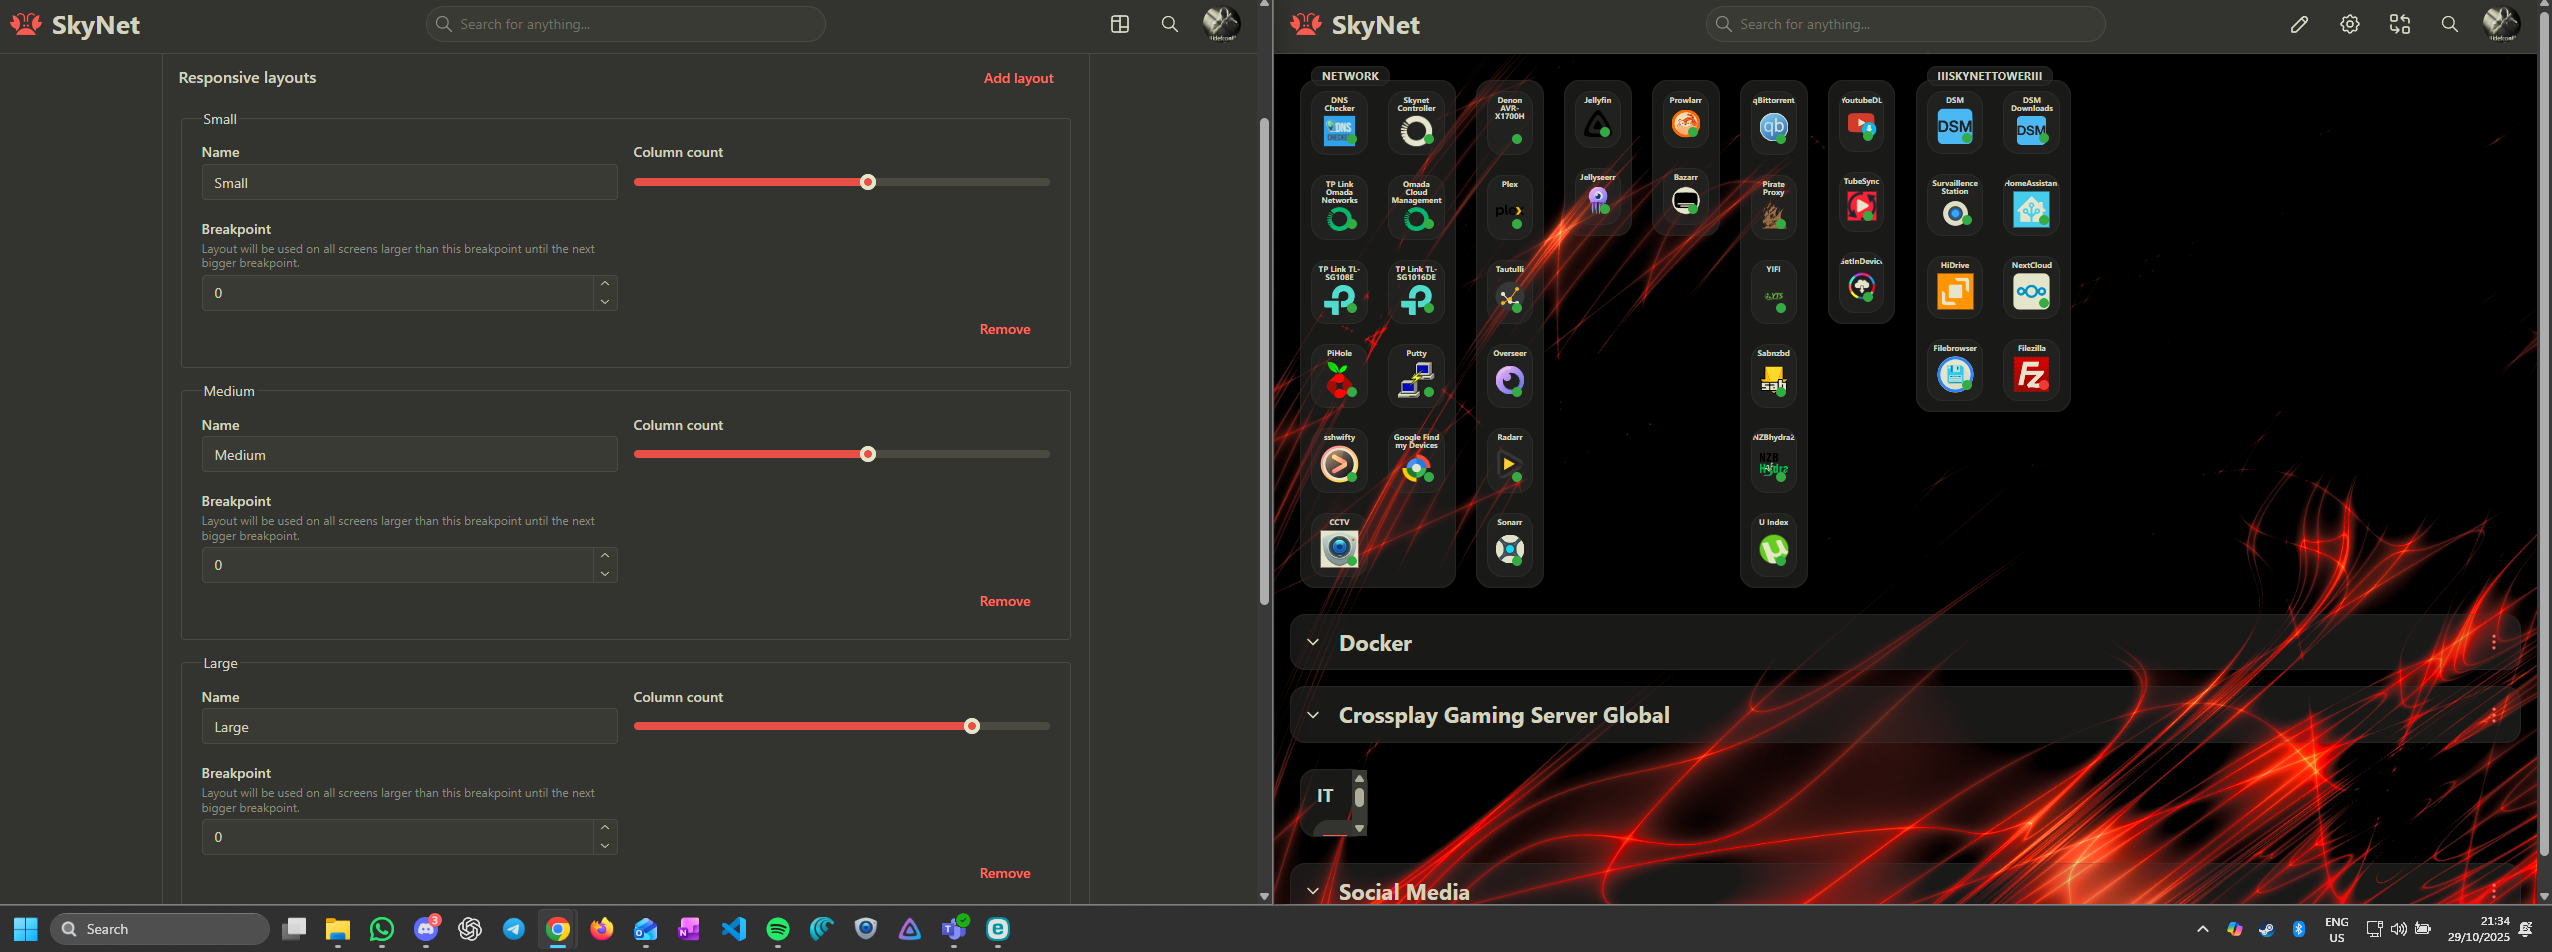Screen dimensions: 2552x952
Task: Launch the Skynet Controller tile
Action: tap(1416, 122)
